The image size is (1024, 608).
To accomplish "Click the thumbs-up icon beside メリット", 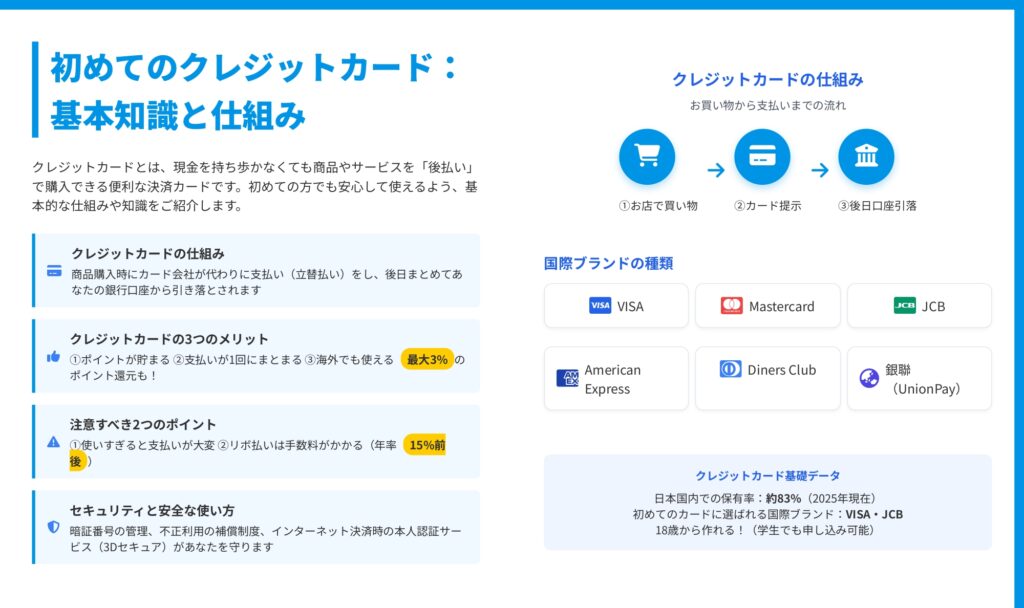I will coord(54,357).
